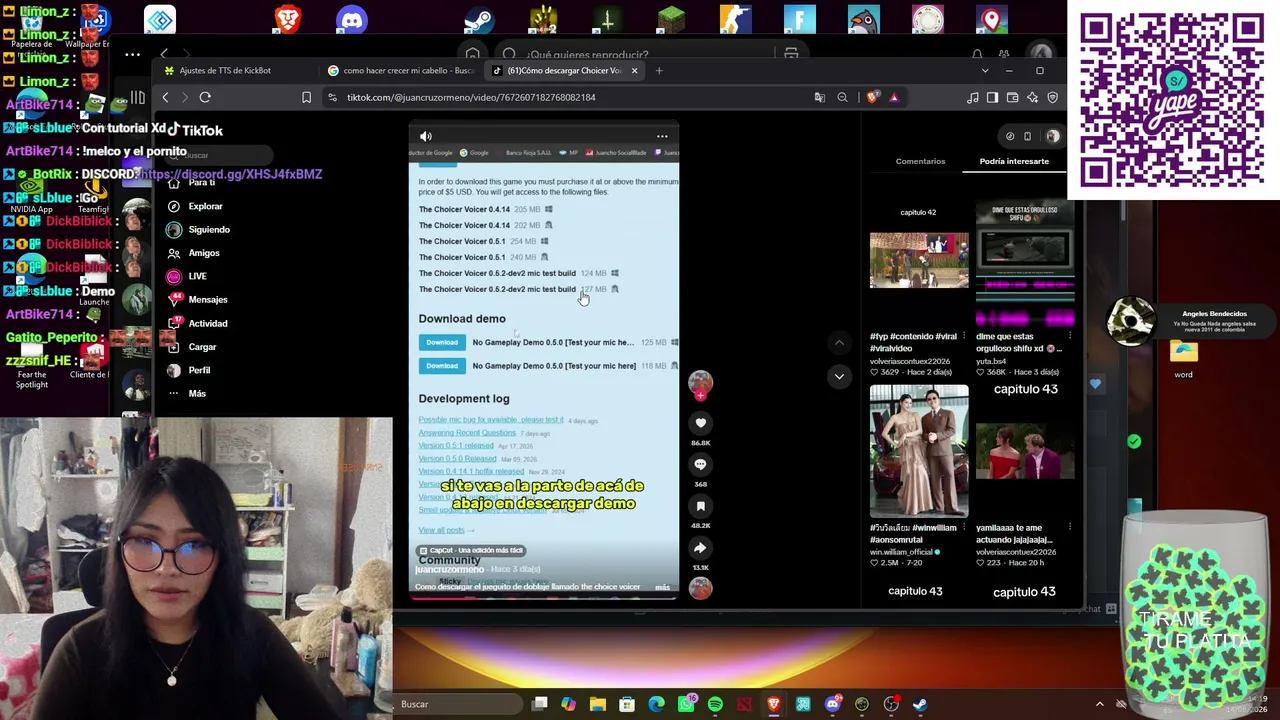Expand the Más menu in TikTok sidebar
The width and height of the screenshot is (1280, 720).
[x=187, y=393]
